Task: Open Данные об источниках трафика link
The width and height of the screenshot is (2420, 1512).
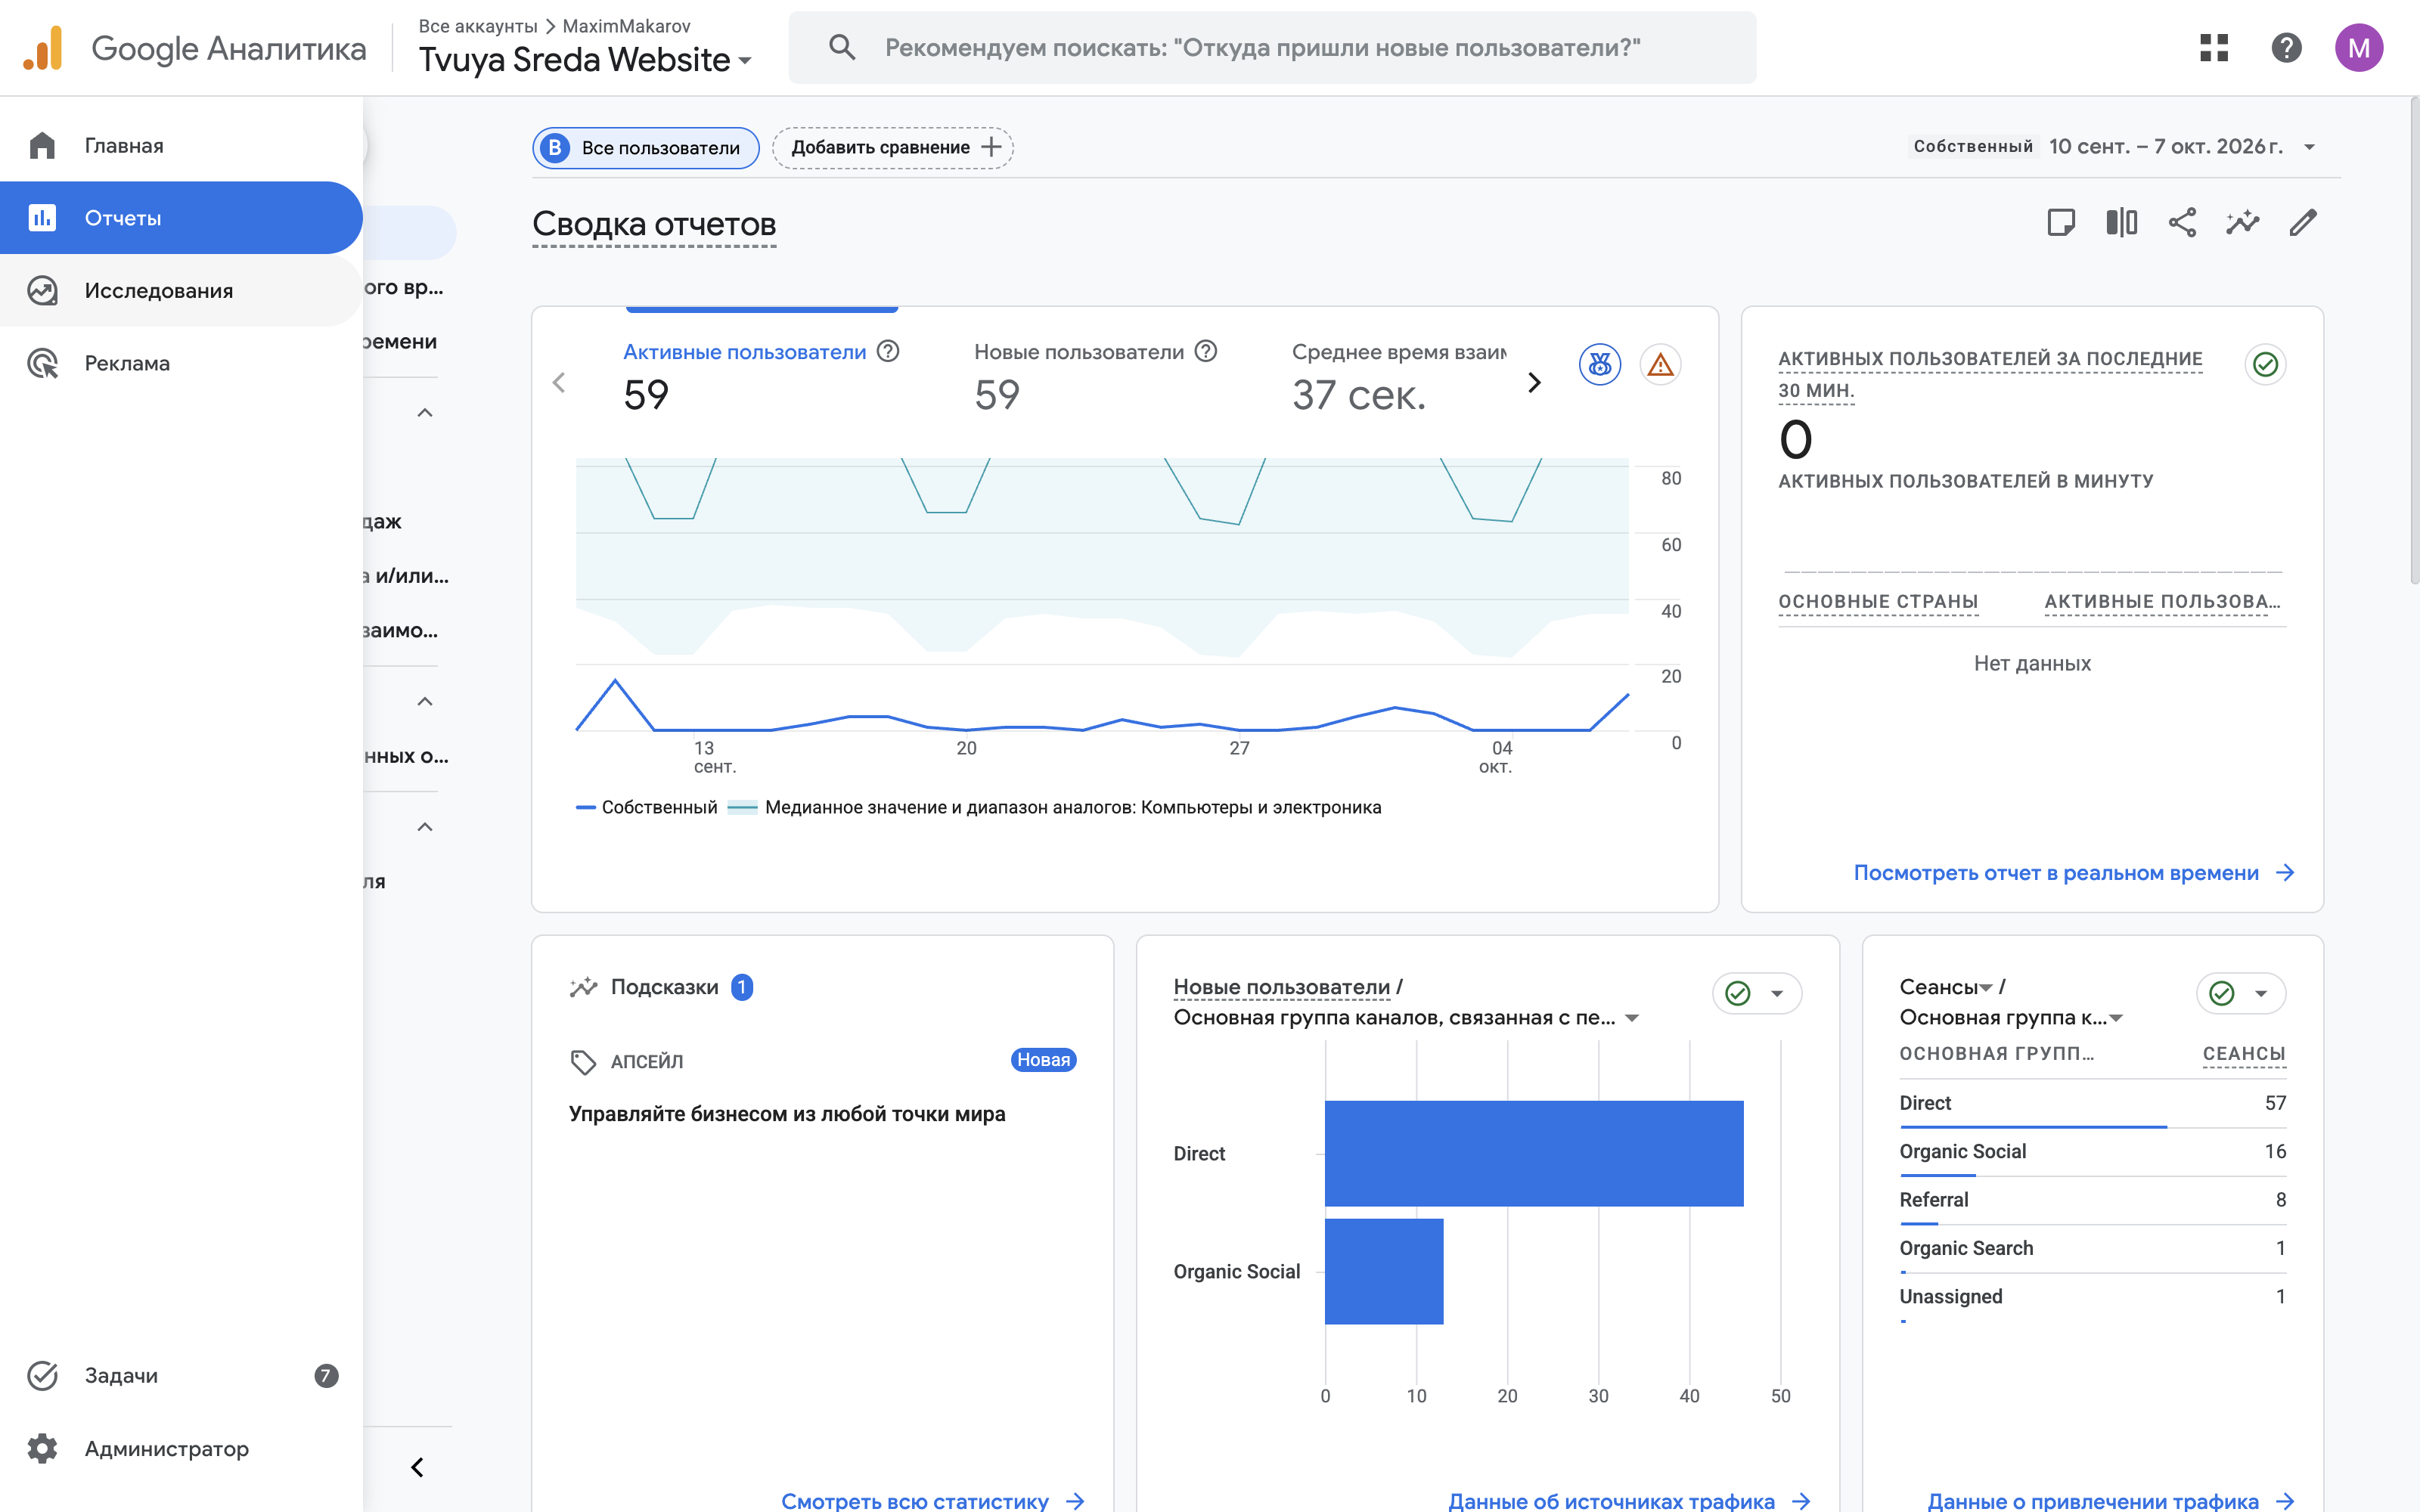Action: pos(1628,1500)
